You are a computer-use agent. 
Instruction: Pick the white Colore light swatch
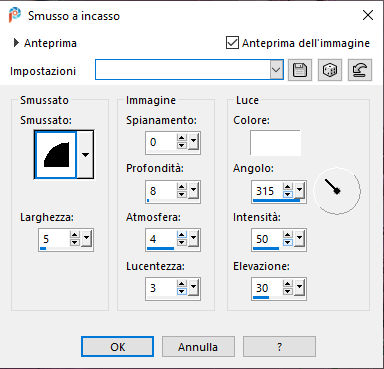275,143
